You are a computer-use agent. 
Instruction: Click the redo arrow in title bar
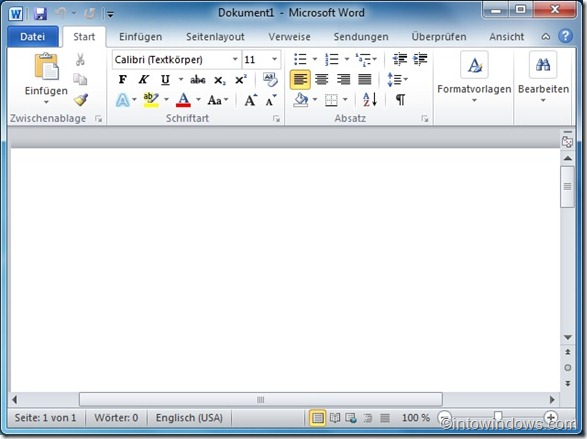point(89,14)
